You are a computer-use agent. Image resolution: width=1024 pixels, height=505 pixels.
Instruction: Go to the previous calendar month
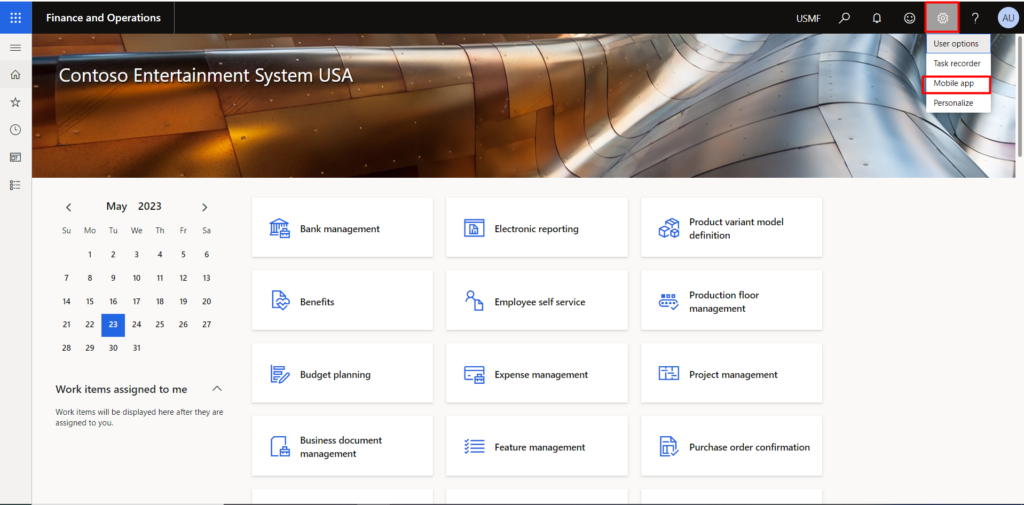(69, 207)
